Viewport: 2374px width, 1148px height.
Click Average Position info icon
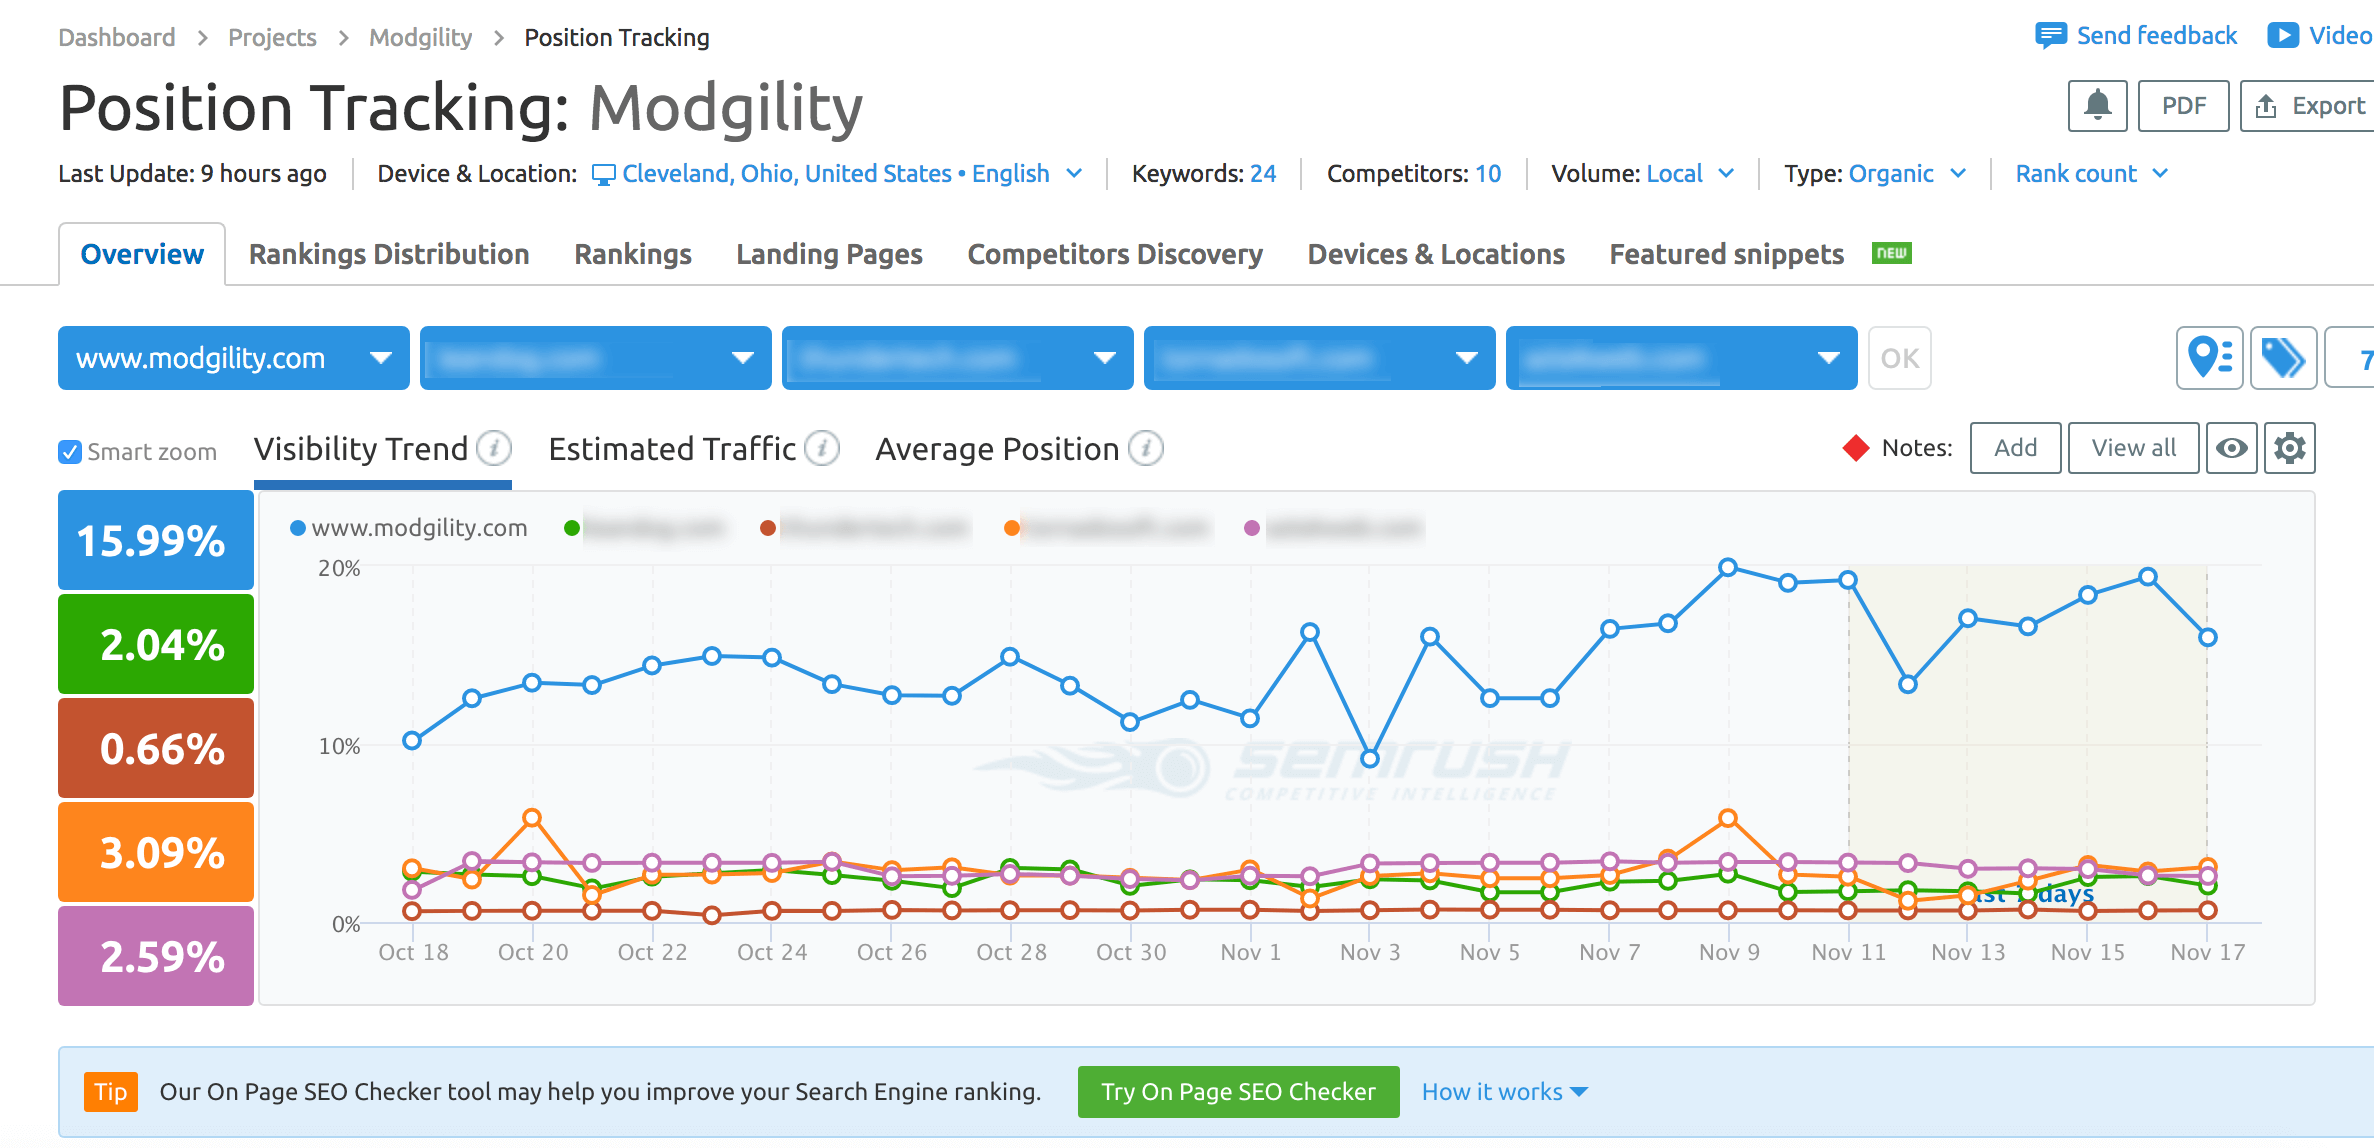pyautogui.click(x=1146, y=448)
